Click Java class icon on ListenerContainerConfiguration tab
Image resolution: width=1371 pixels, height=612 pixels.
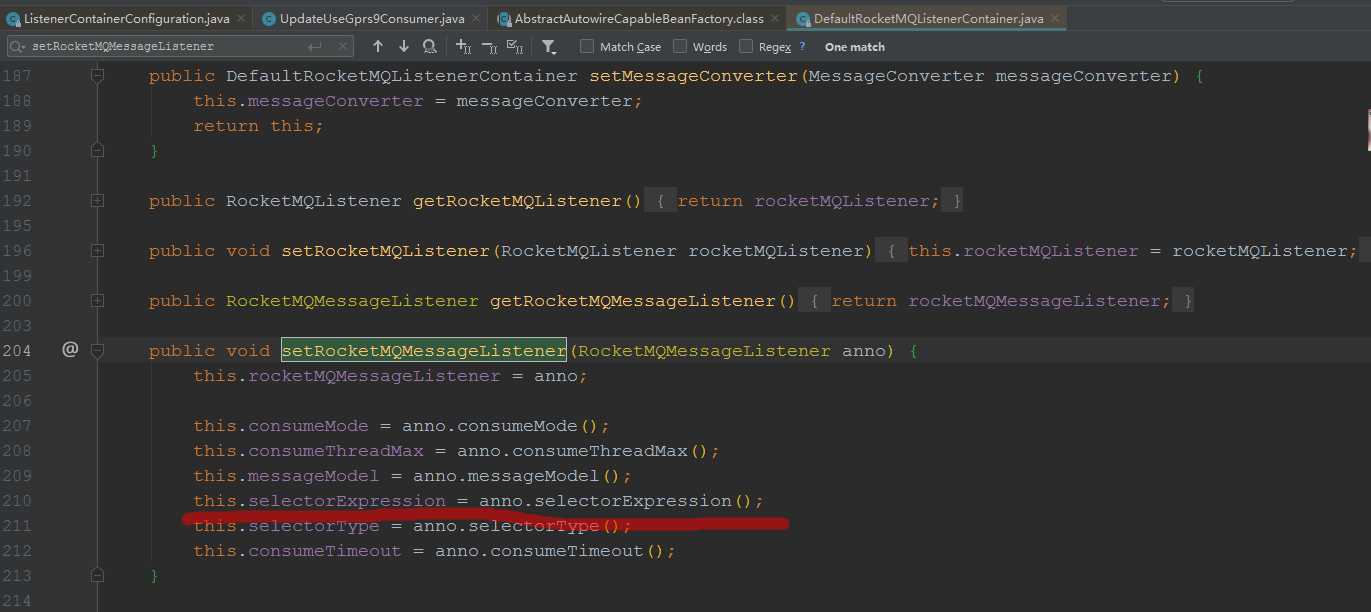point(12,19)
